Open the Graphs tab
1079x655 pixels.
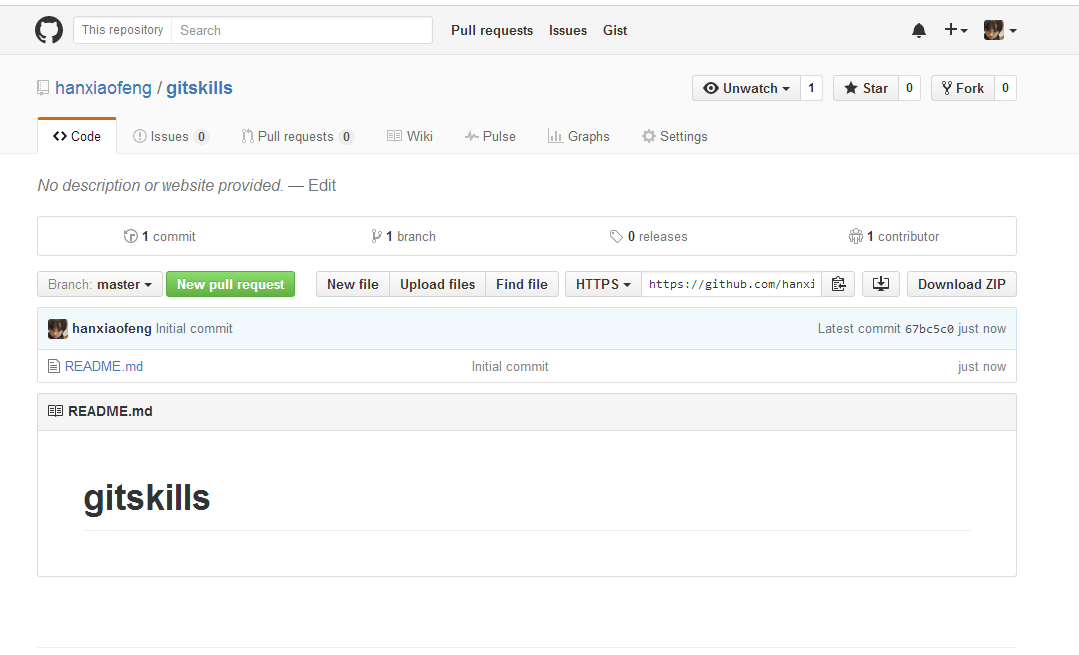[x=579, y=136]
